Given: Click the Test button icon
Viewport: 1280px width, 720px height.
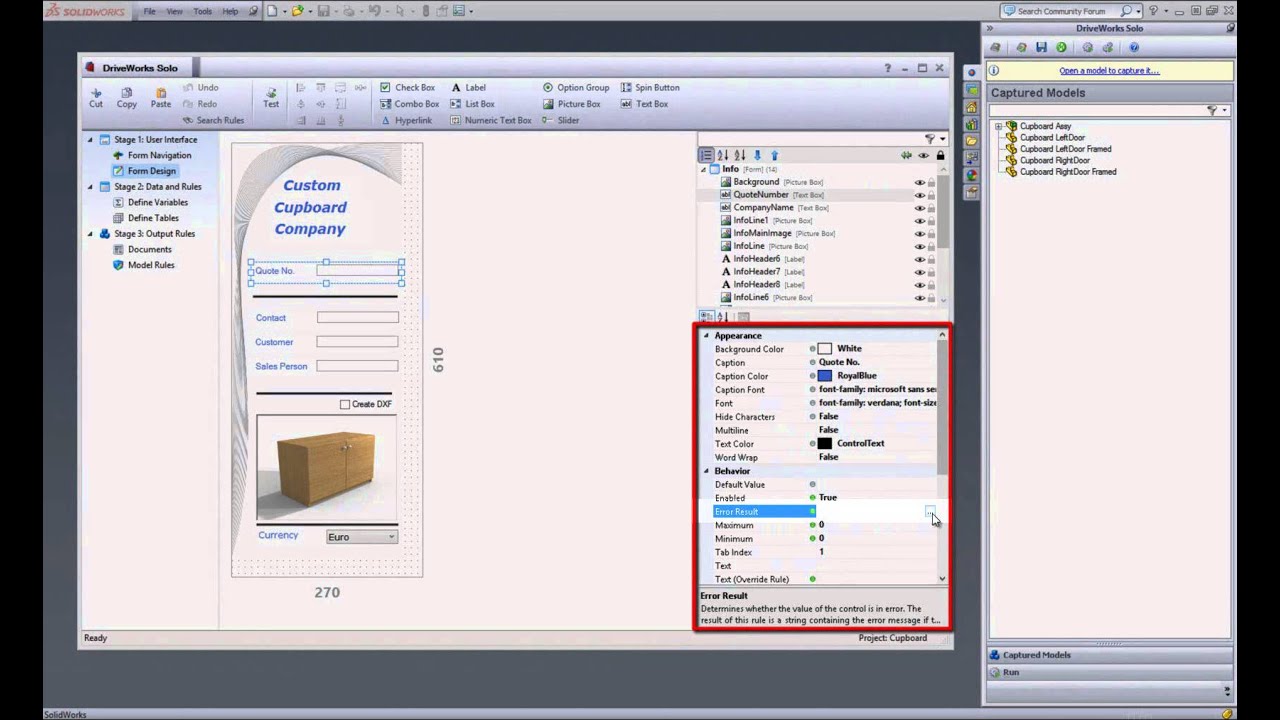Looking at the screenshot, I should 271,97.
